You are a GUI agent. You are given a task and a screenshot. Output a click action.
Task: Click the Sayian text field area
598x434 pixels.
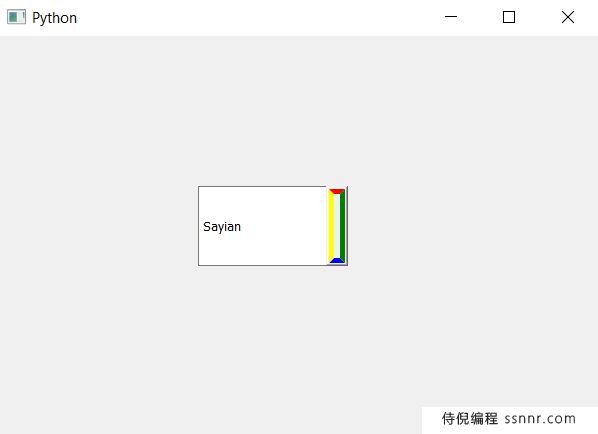pos(262,226)
